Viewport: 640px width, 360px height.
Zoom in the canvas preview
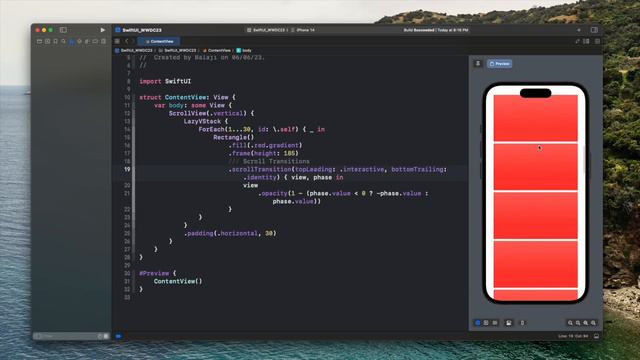coord(593,323)
